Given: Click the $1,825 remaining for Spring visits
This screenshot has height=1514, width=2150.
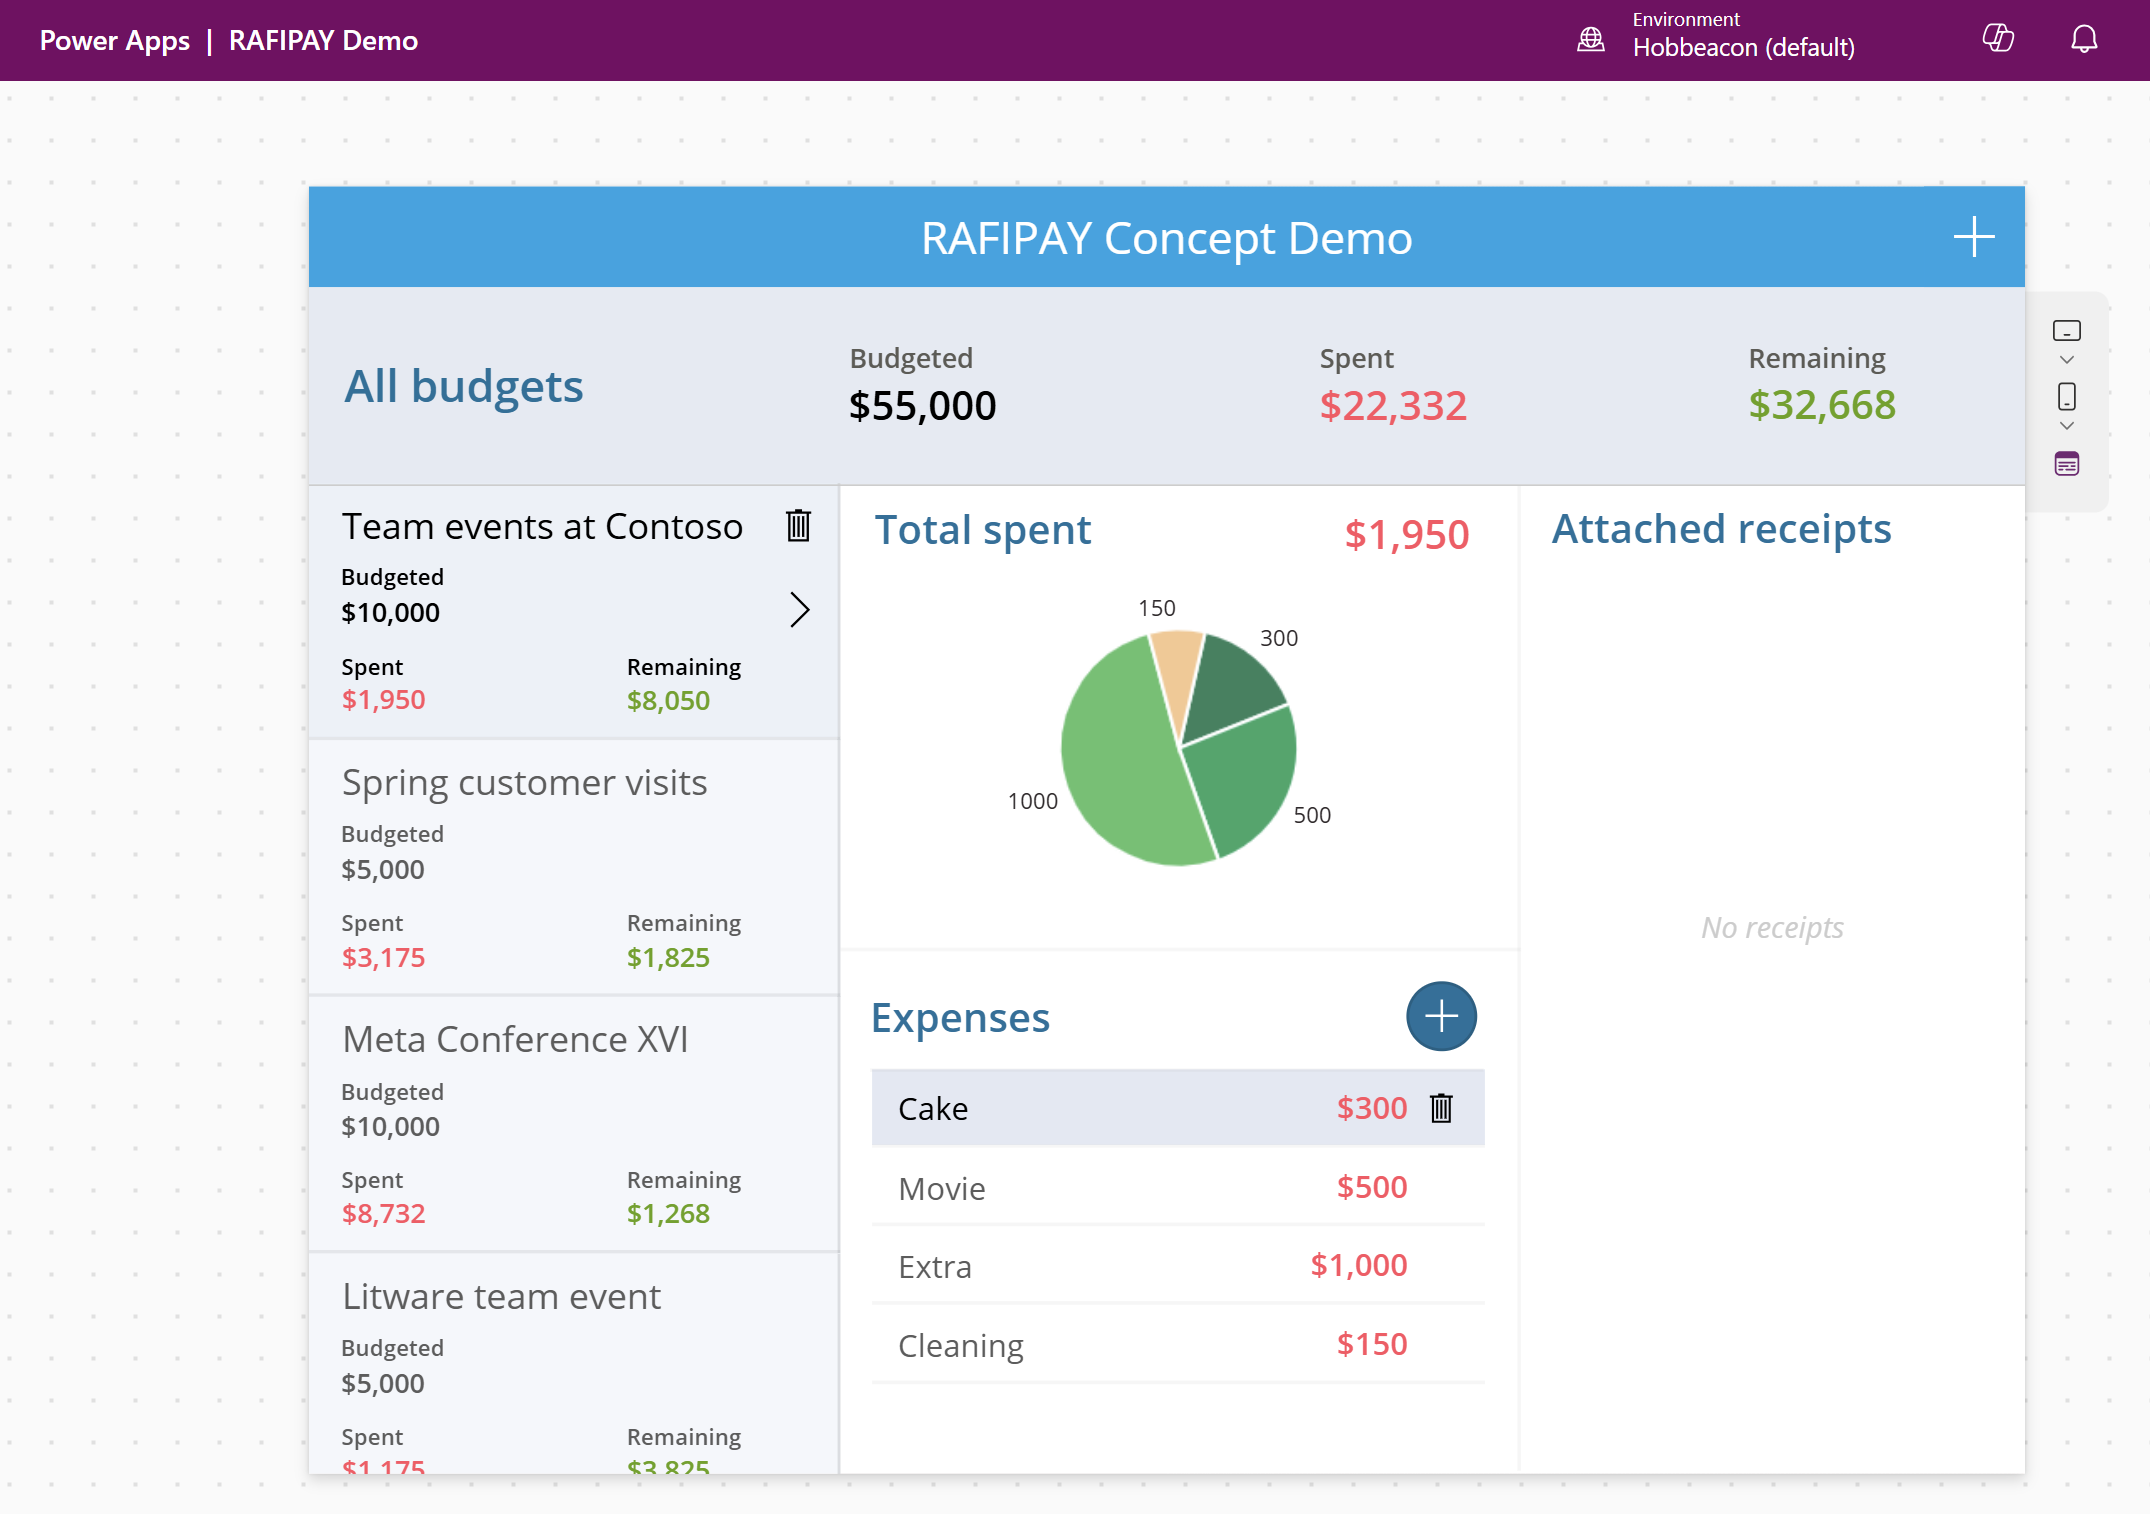Looking at the screenshot, I should pos(668,957).
